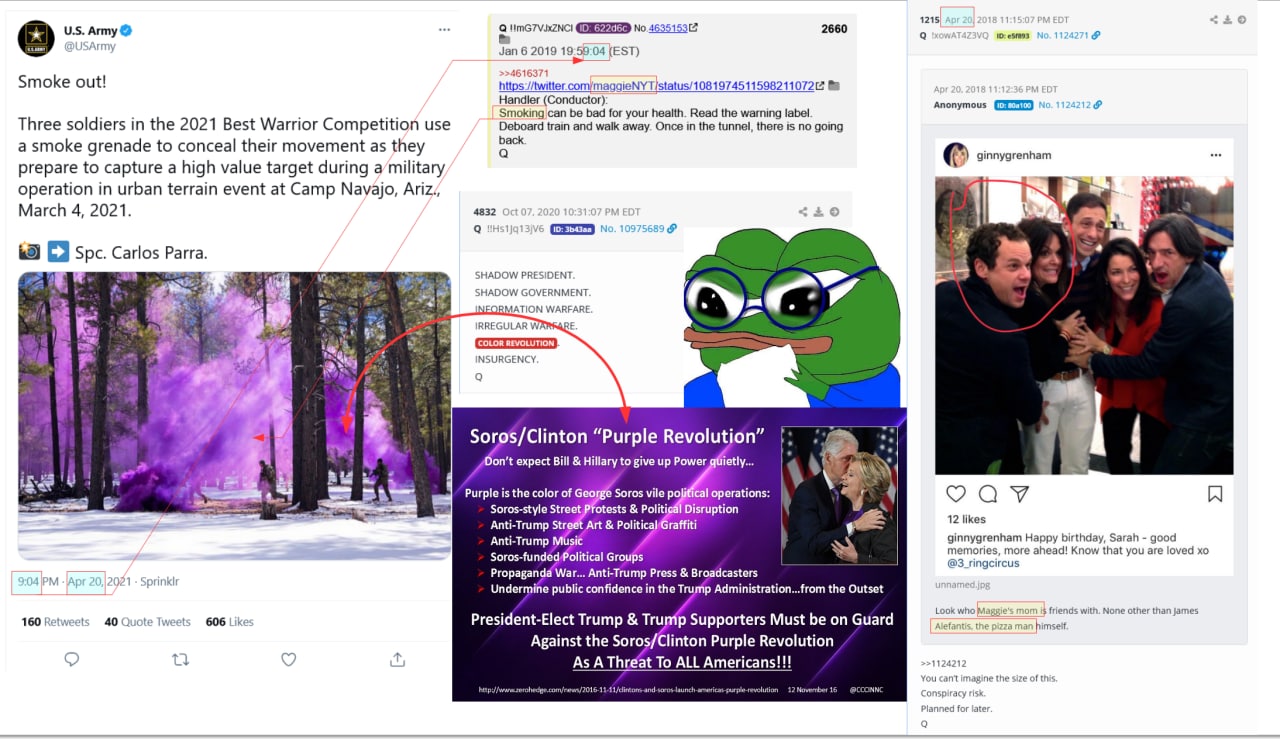Bookmark the ginnygrenham Instagram post
This screenshot has height=739, width=1280.
1215,494
